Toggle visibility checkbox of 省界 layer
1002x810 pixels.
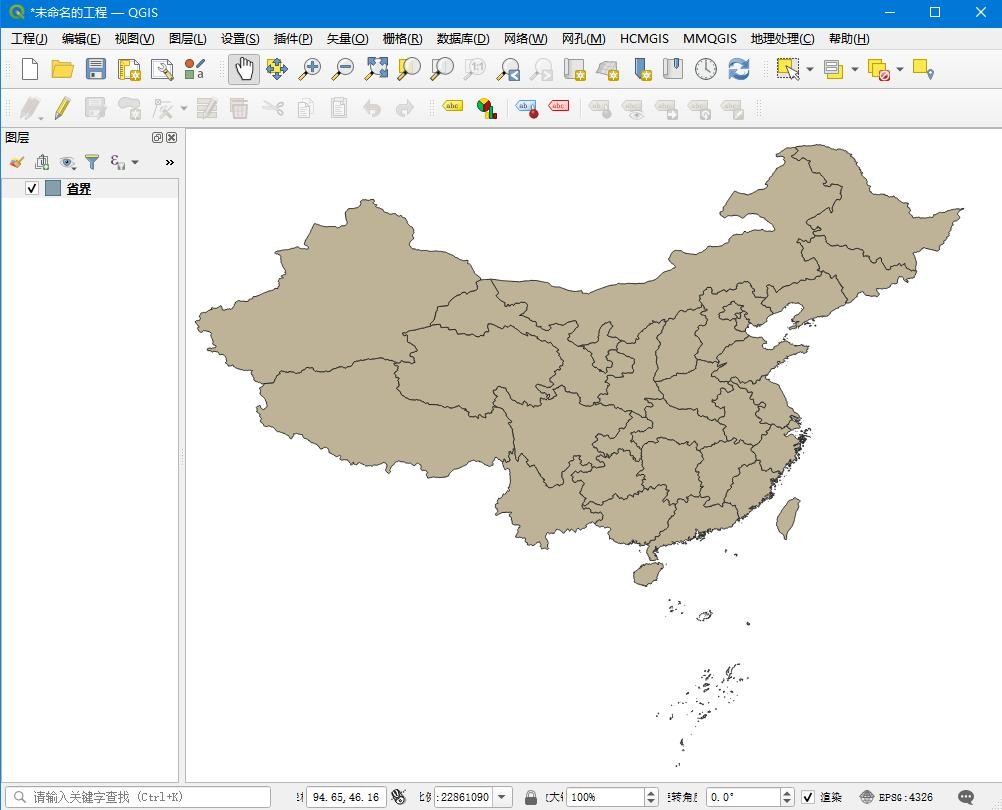tap(32, 188)
